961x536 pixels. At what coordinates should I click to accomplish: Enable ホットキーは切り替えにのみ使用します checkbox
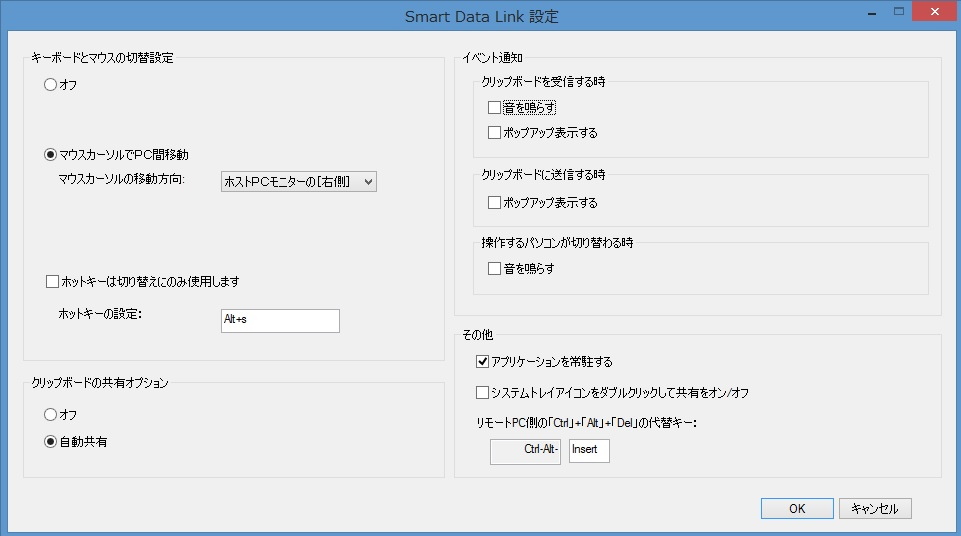click(x=53, y=282)
